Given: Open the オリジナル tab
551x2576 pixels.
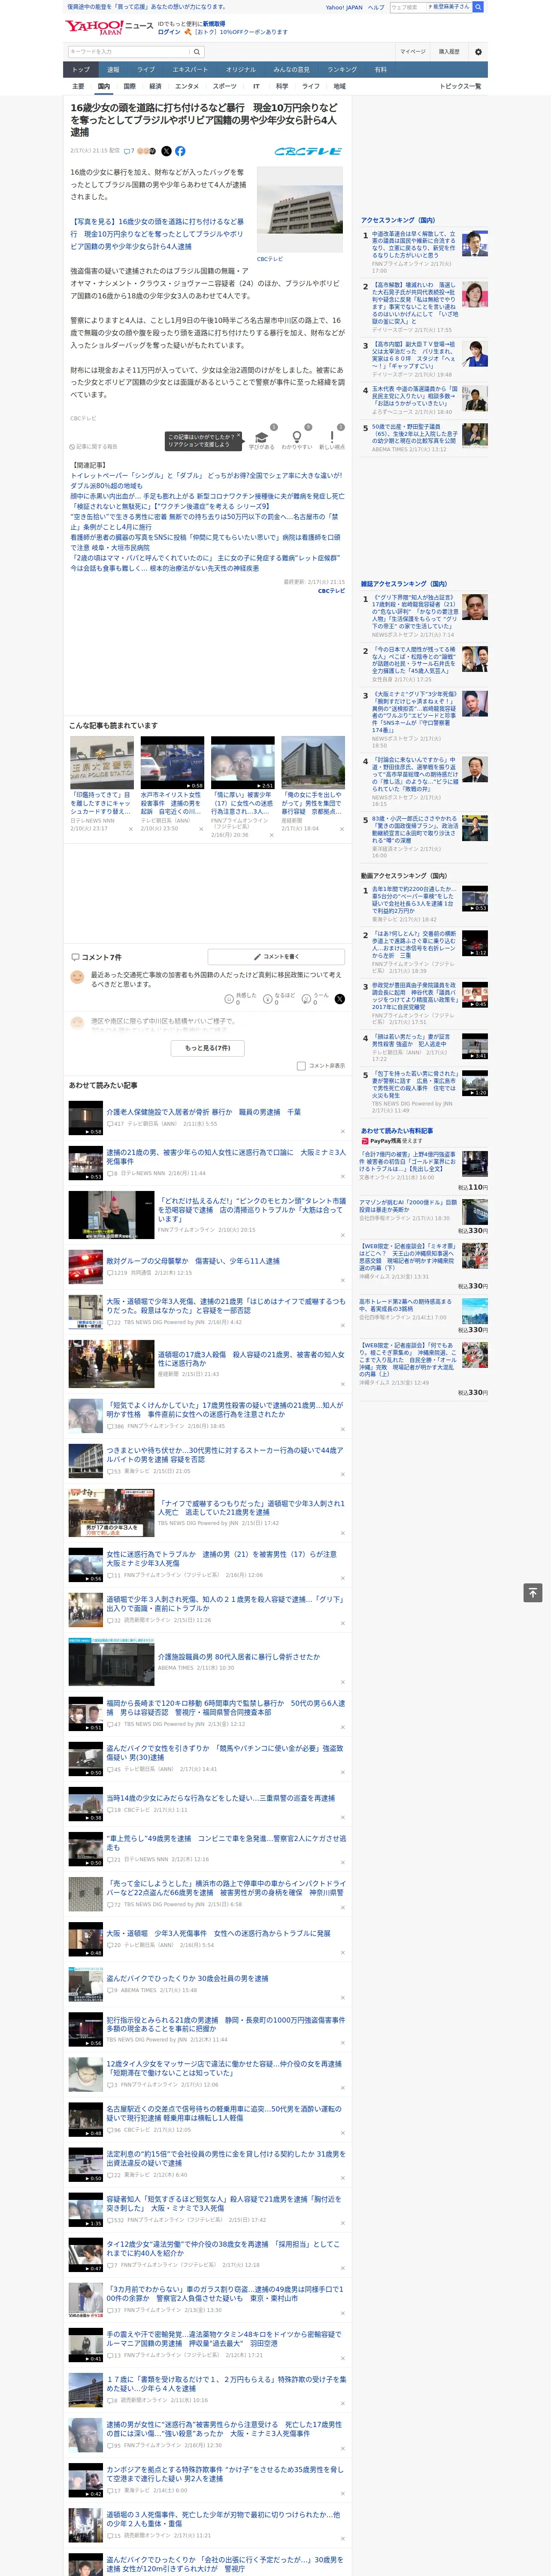Looking at the screenshot, I should (241, 70).
